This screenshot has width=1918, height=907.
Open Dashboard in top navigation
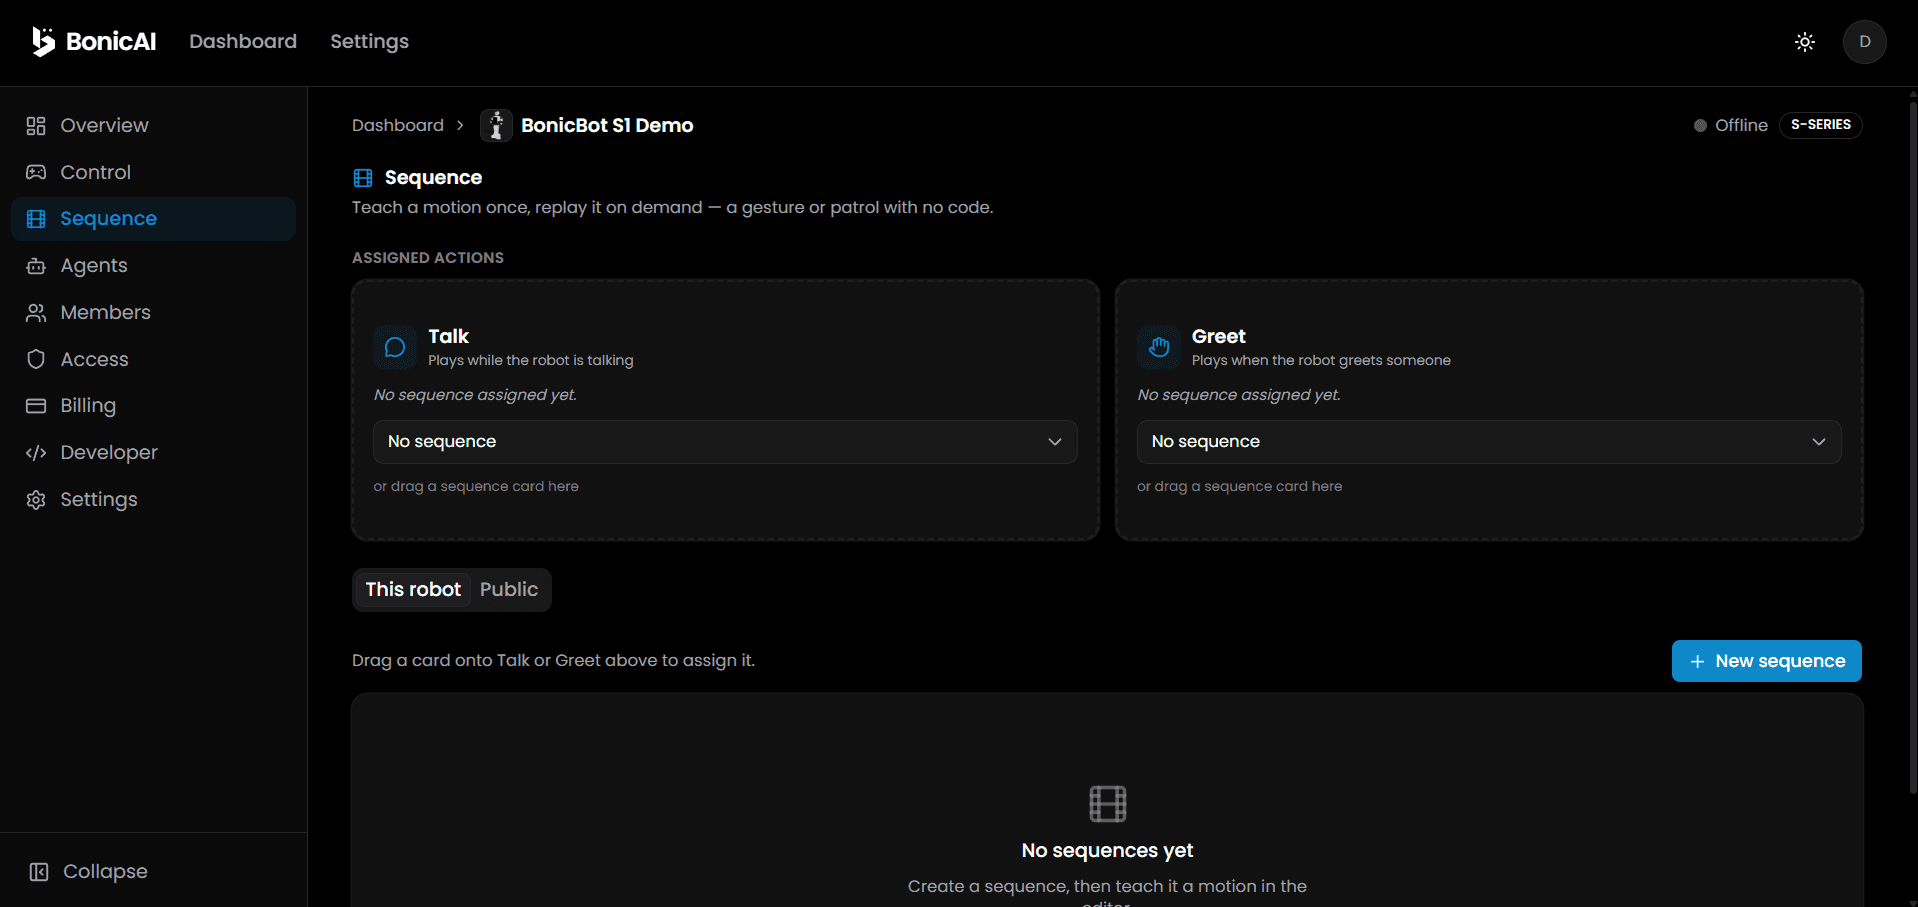tap(243, 41)
